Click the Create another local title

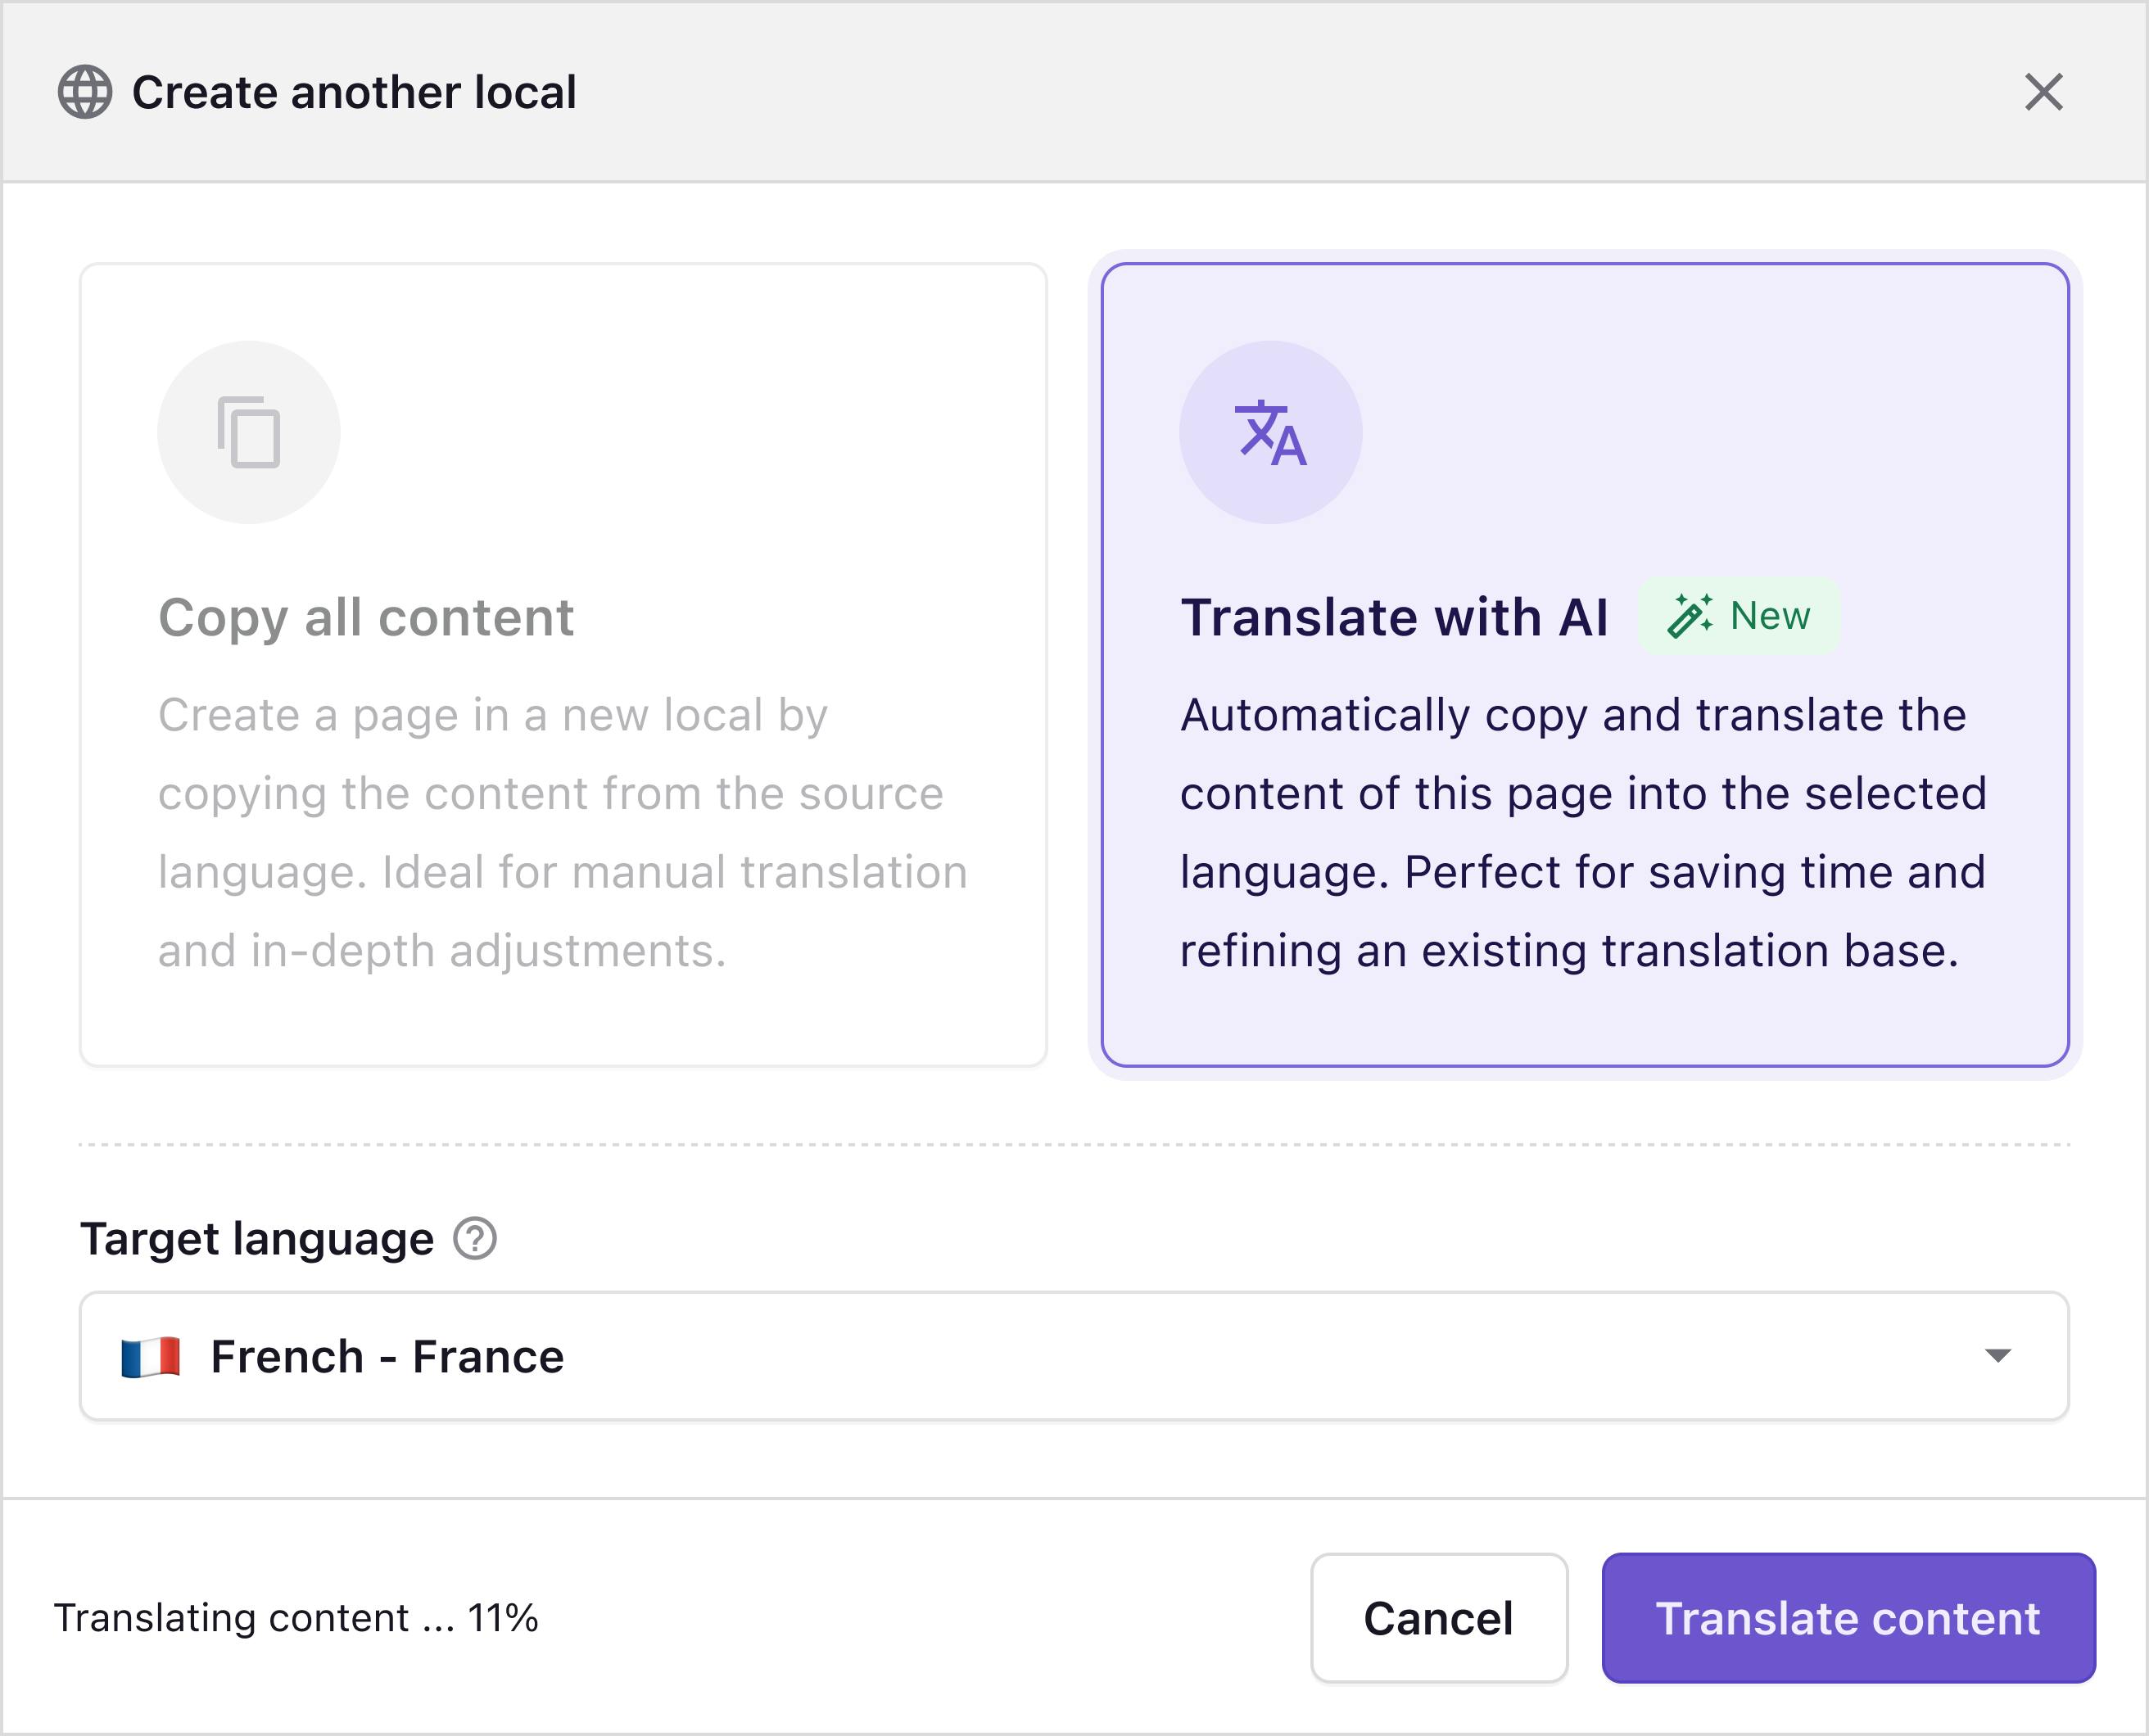click(354, 92)
